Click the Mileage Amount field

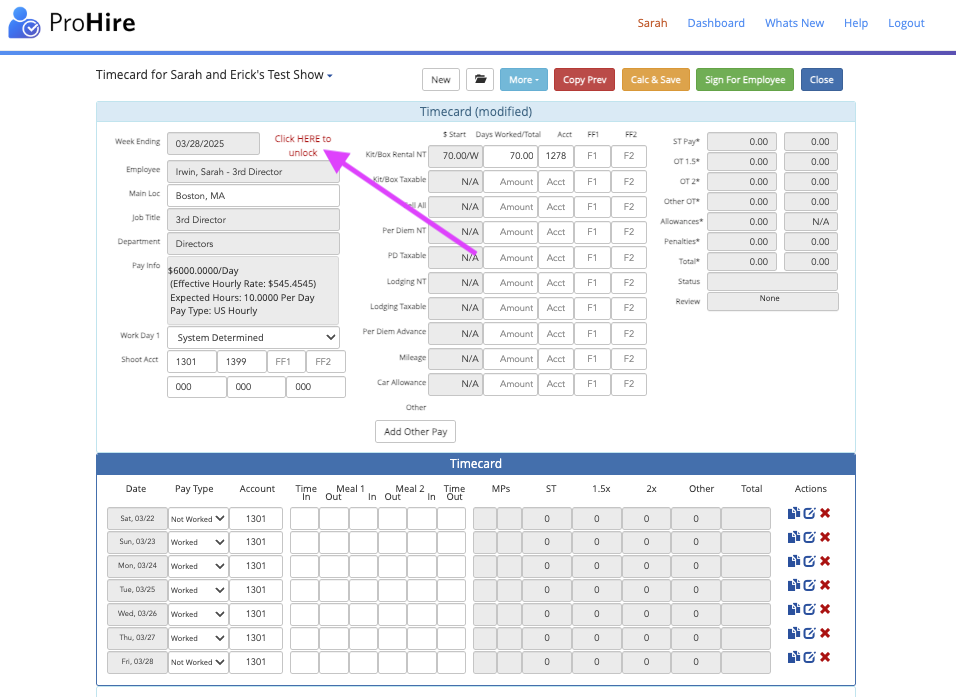[x=511, y=359]
